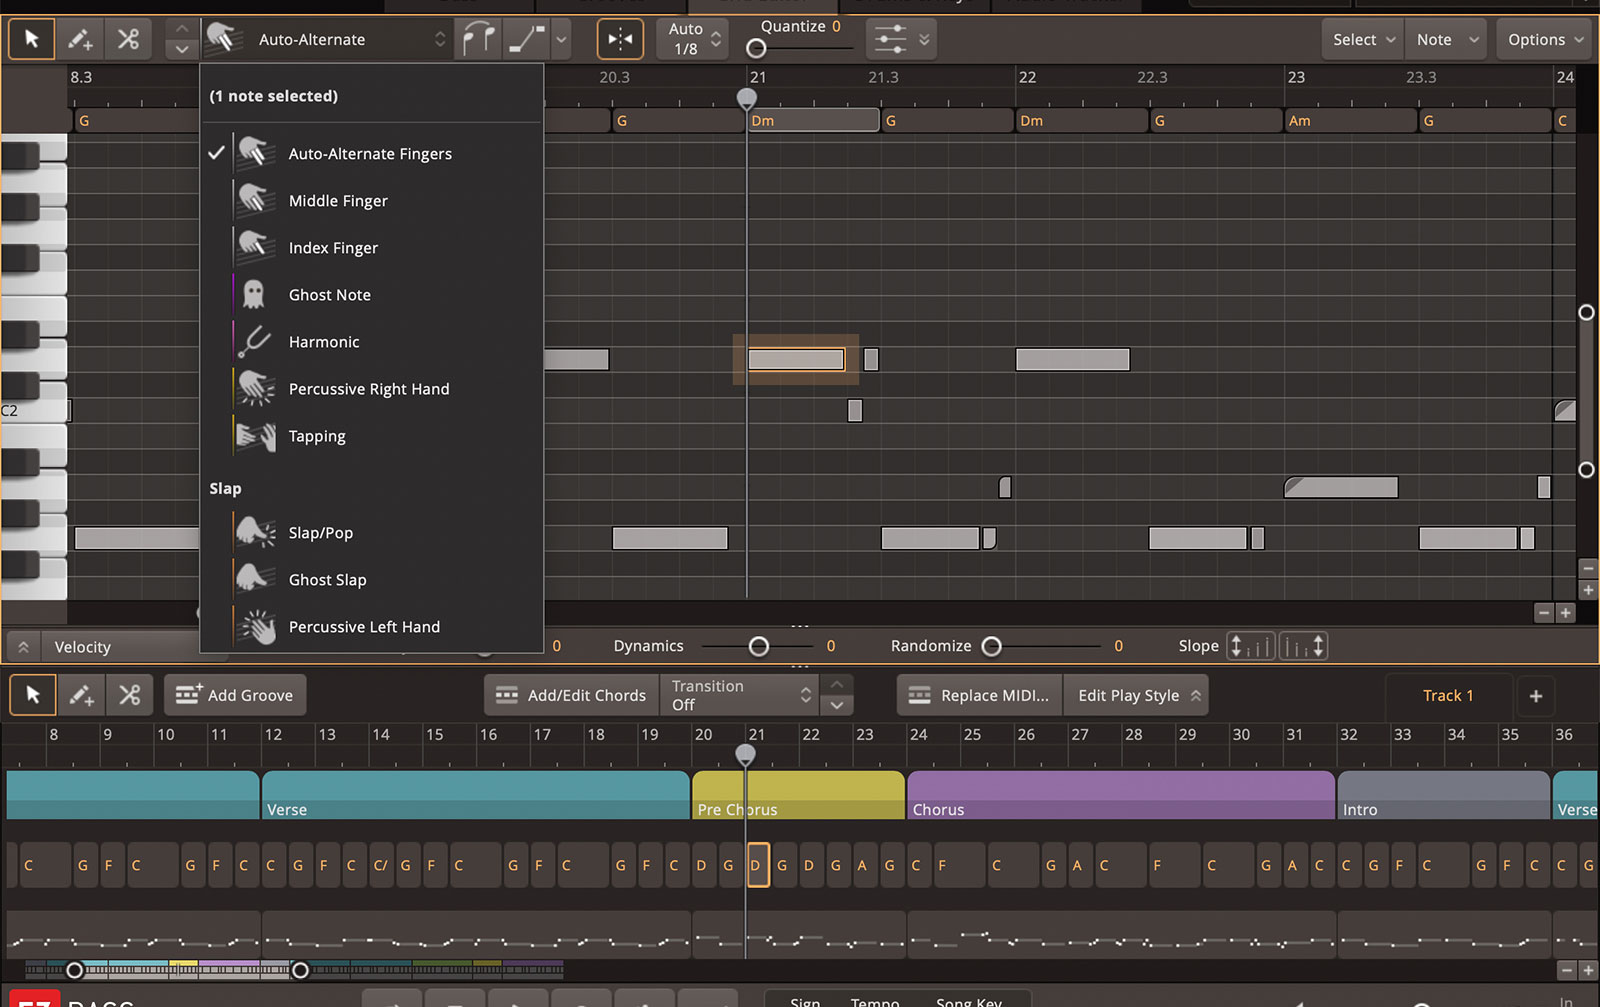Image resolution: width=1600 pixels, height=1007 pixels.
Task: Open the Options dropdown menu
Action: [1545, 40]
